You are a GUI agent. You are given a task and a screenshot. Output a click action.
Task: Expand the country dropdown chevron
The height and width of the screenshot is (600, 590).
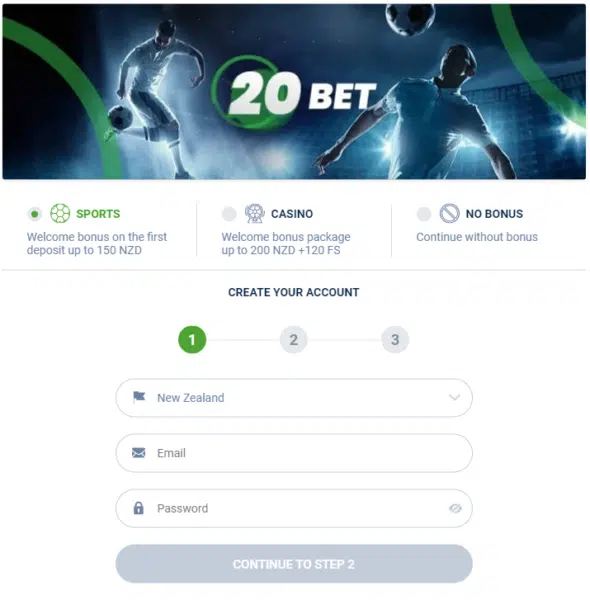coord(454,397)
